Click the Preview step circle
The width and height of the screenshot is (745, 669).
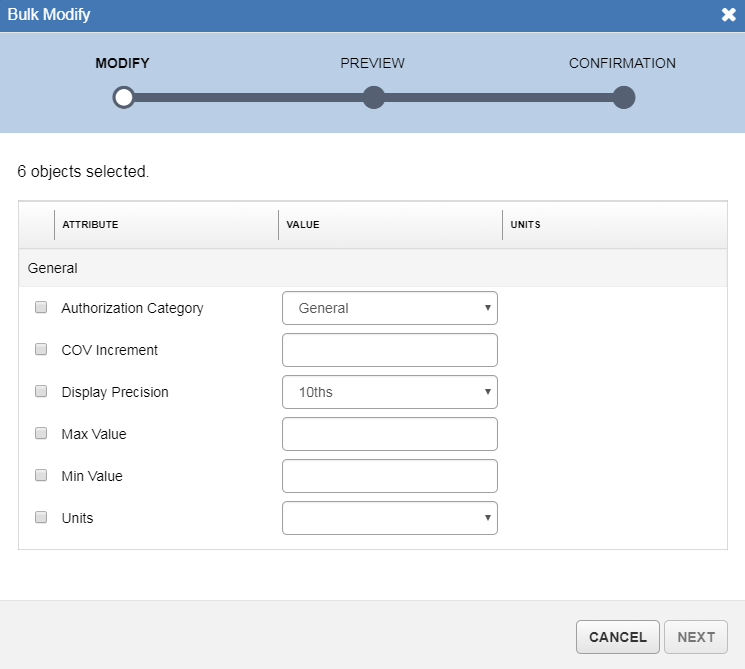click(373, 97)
